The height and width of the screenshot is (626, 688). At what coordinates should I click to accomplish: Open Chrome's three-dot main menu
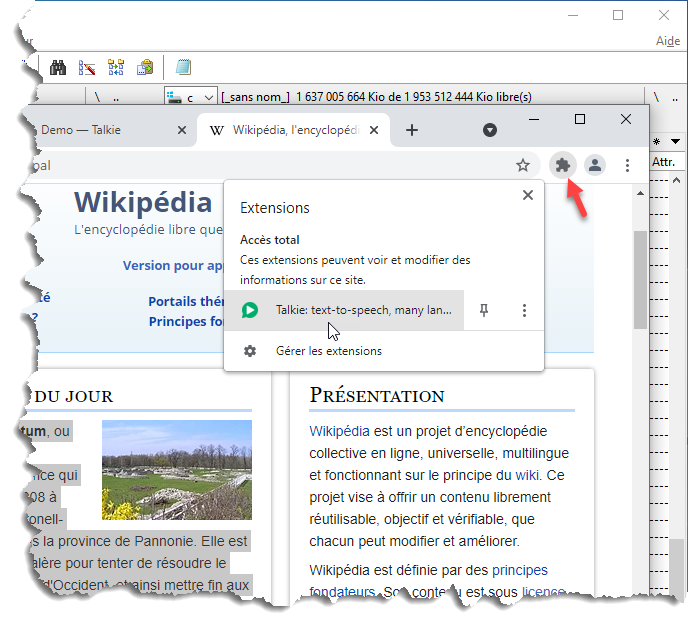click(628, 165)
